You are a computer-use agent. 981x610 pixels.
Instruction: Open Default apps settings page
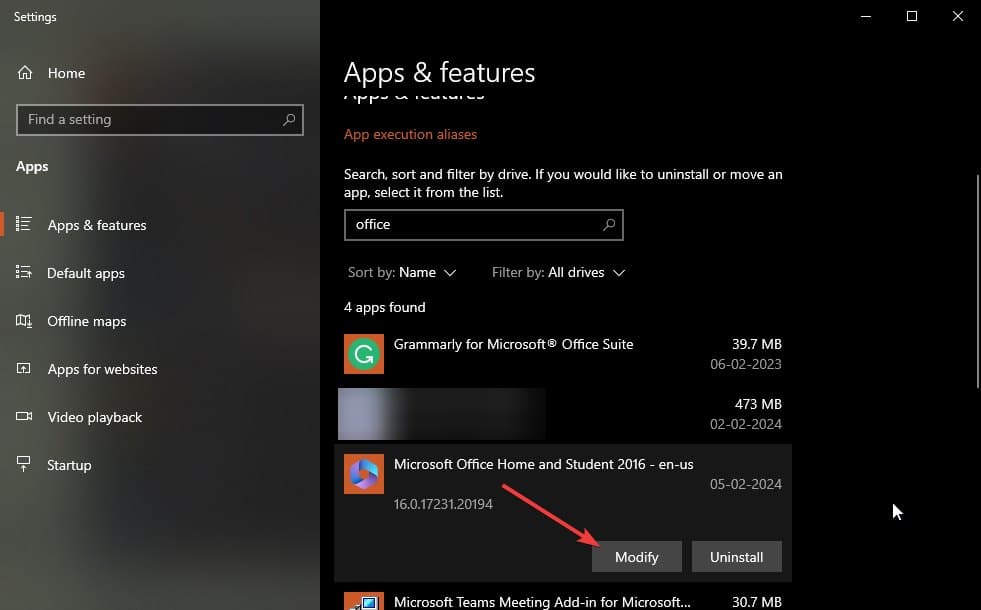pos(86,273)
